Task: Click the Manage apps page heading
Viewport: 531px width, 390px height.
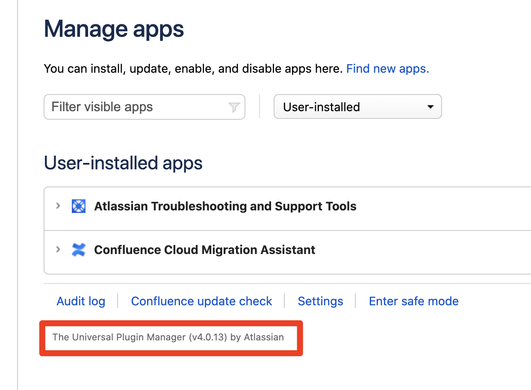Action: tap(114, 29)
